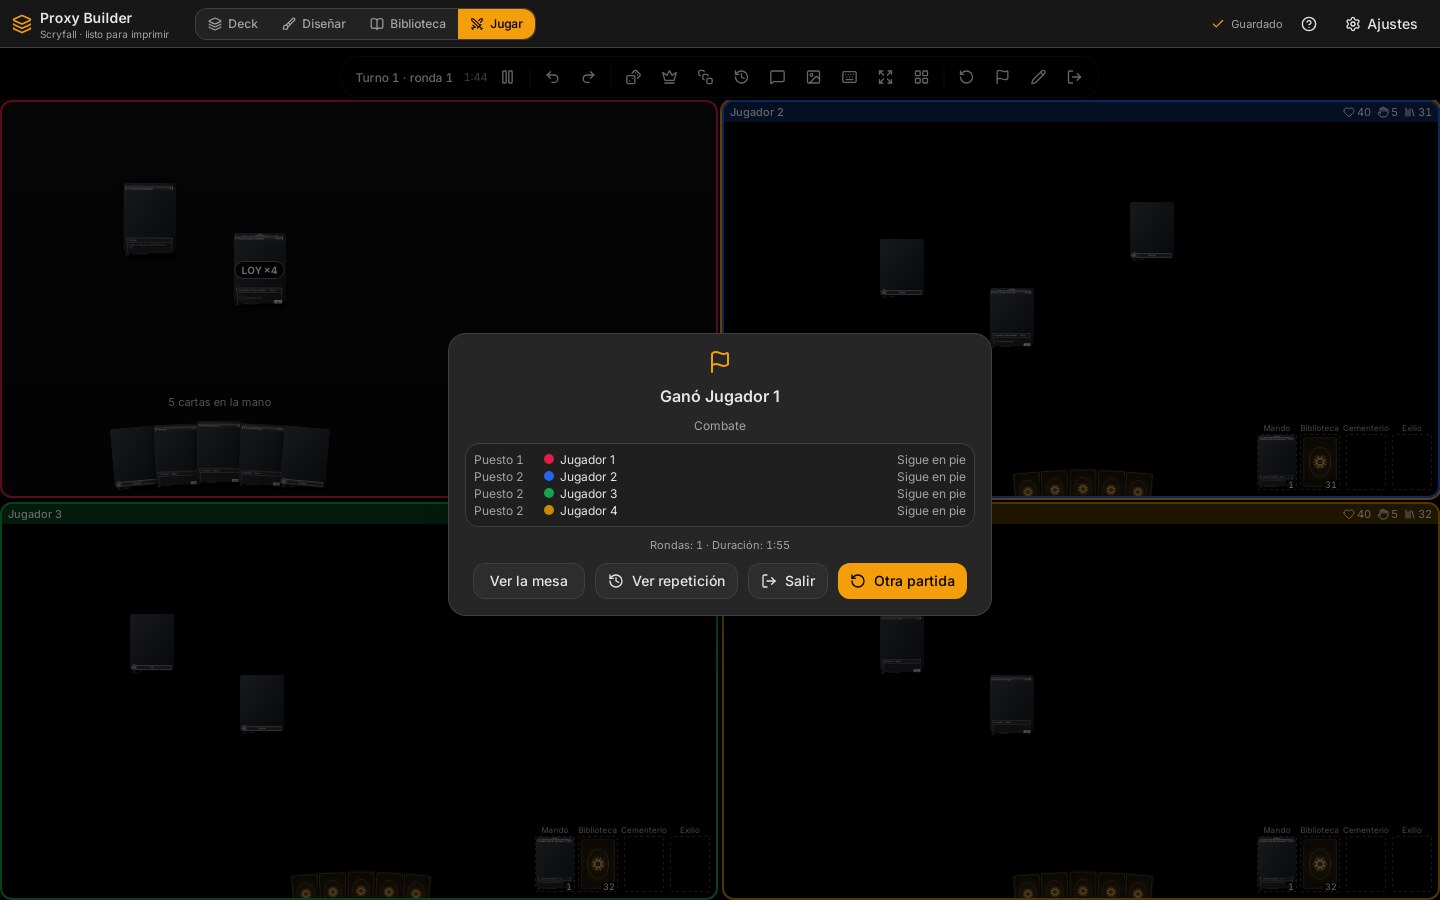
Task: Click the image icon in toolbar
Action: pyautogui.click(x=813, y=77)
